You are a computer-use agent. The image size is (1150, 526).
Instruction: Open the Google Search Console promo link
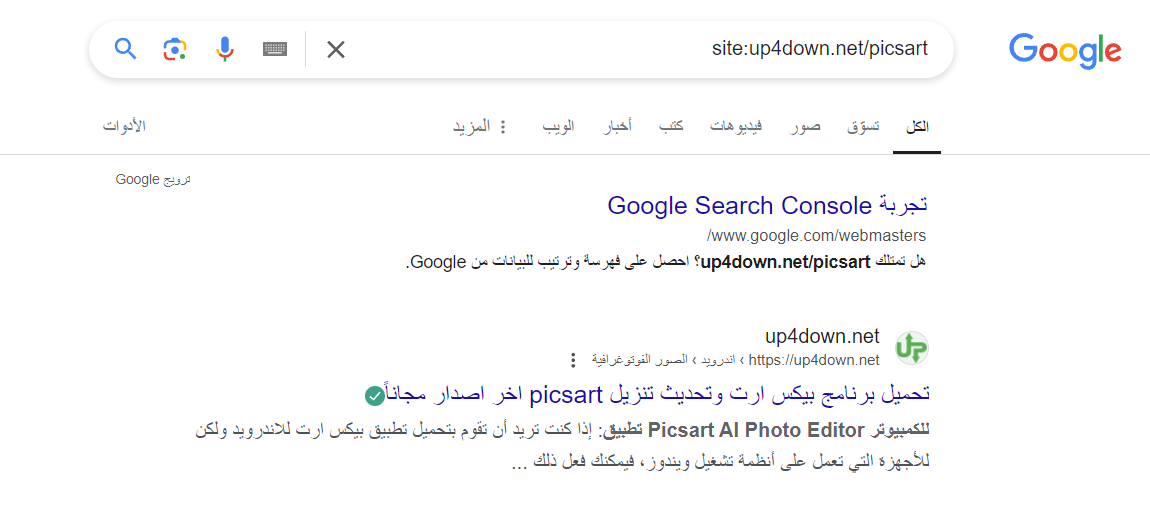[767, 205]
